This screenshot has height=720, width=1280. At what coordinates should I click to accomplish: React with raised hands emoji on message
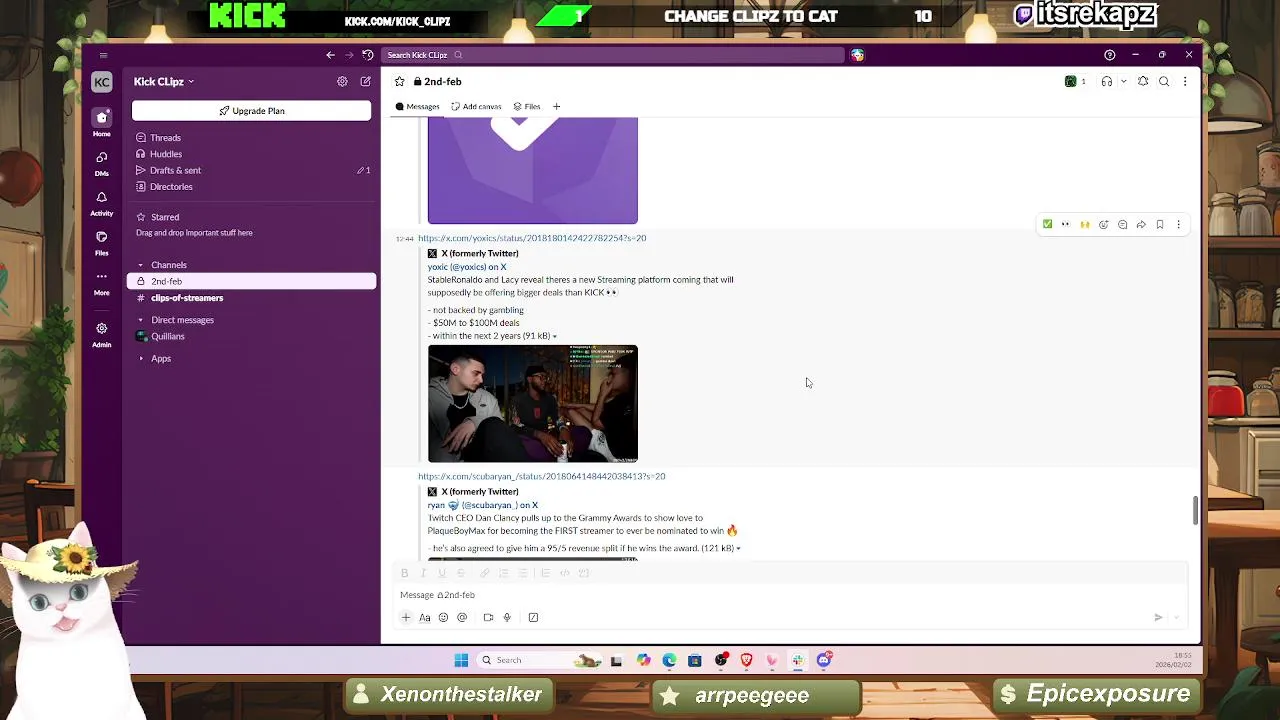pos(1084,225)
